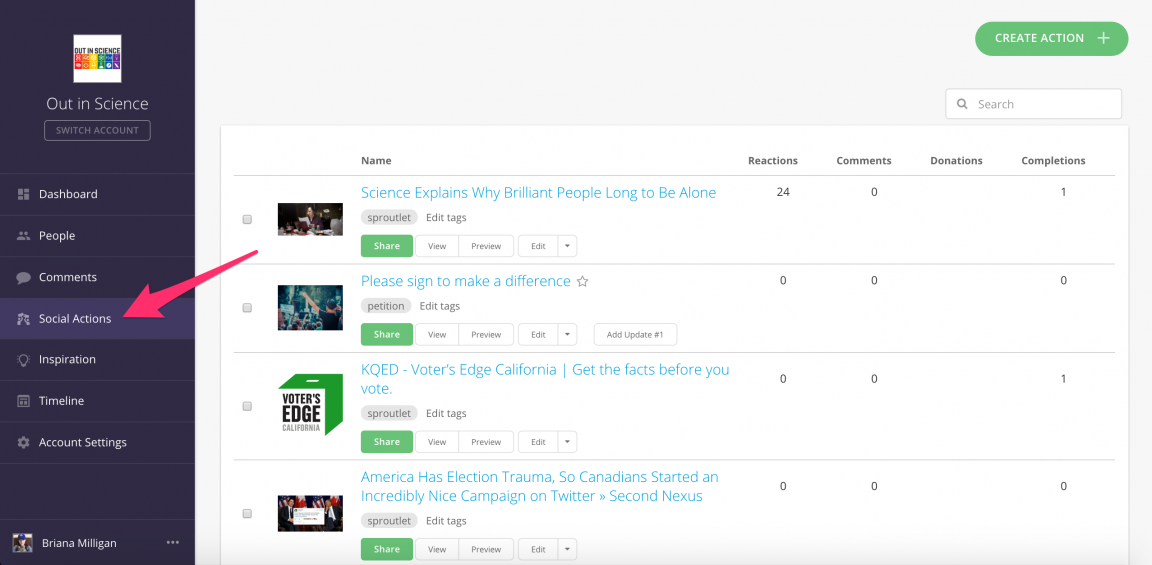Star the 'Please sign to make a difference' action
Viewport: 1152px width, 565px height.
(583, 282)
